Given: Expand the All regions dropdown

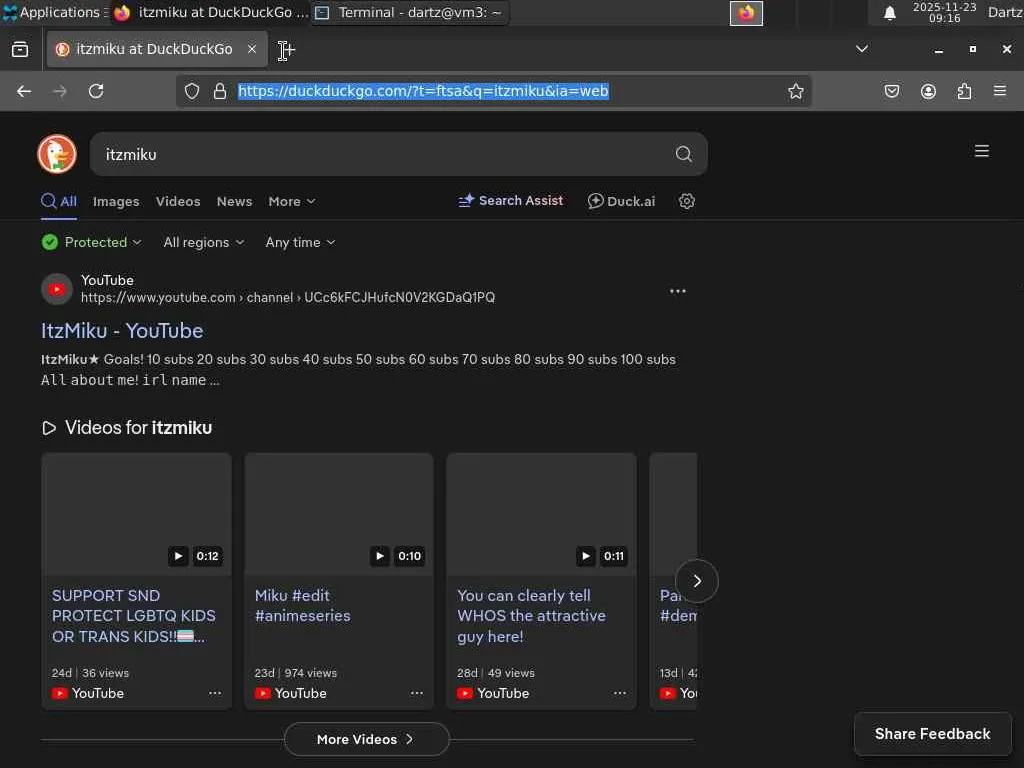Looking at the screenshot, I should point(204,242).
